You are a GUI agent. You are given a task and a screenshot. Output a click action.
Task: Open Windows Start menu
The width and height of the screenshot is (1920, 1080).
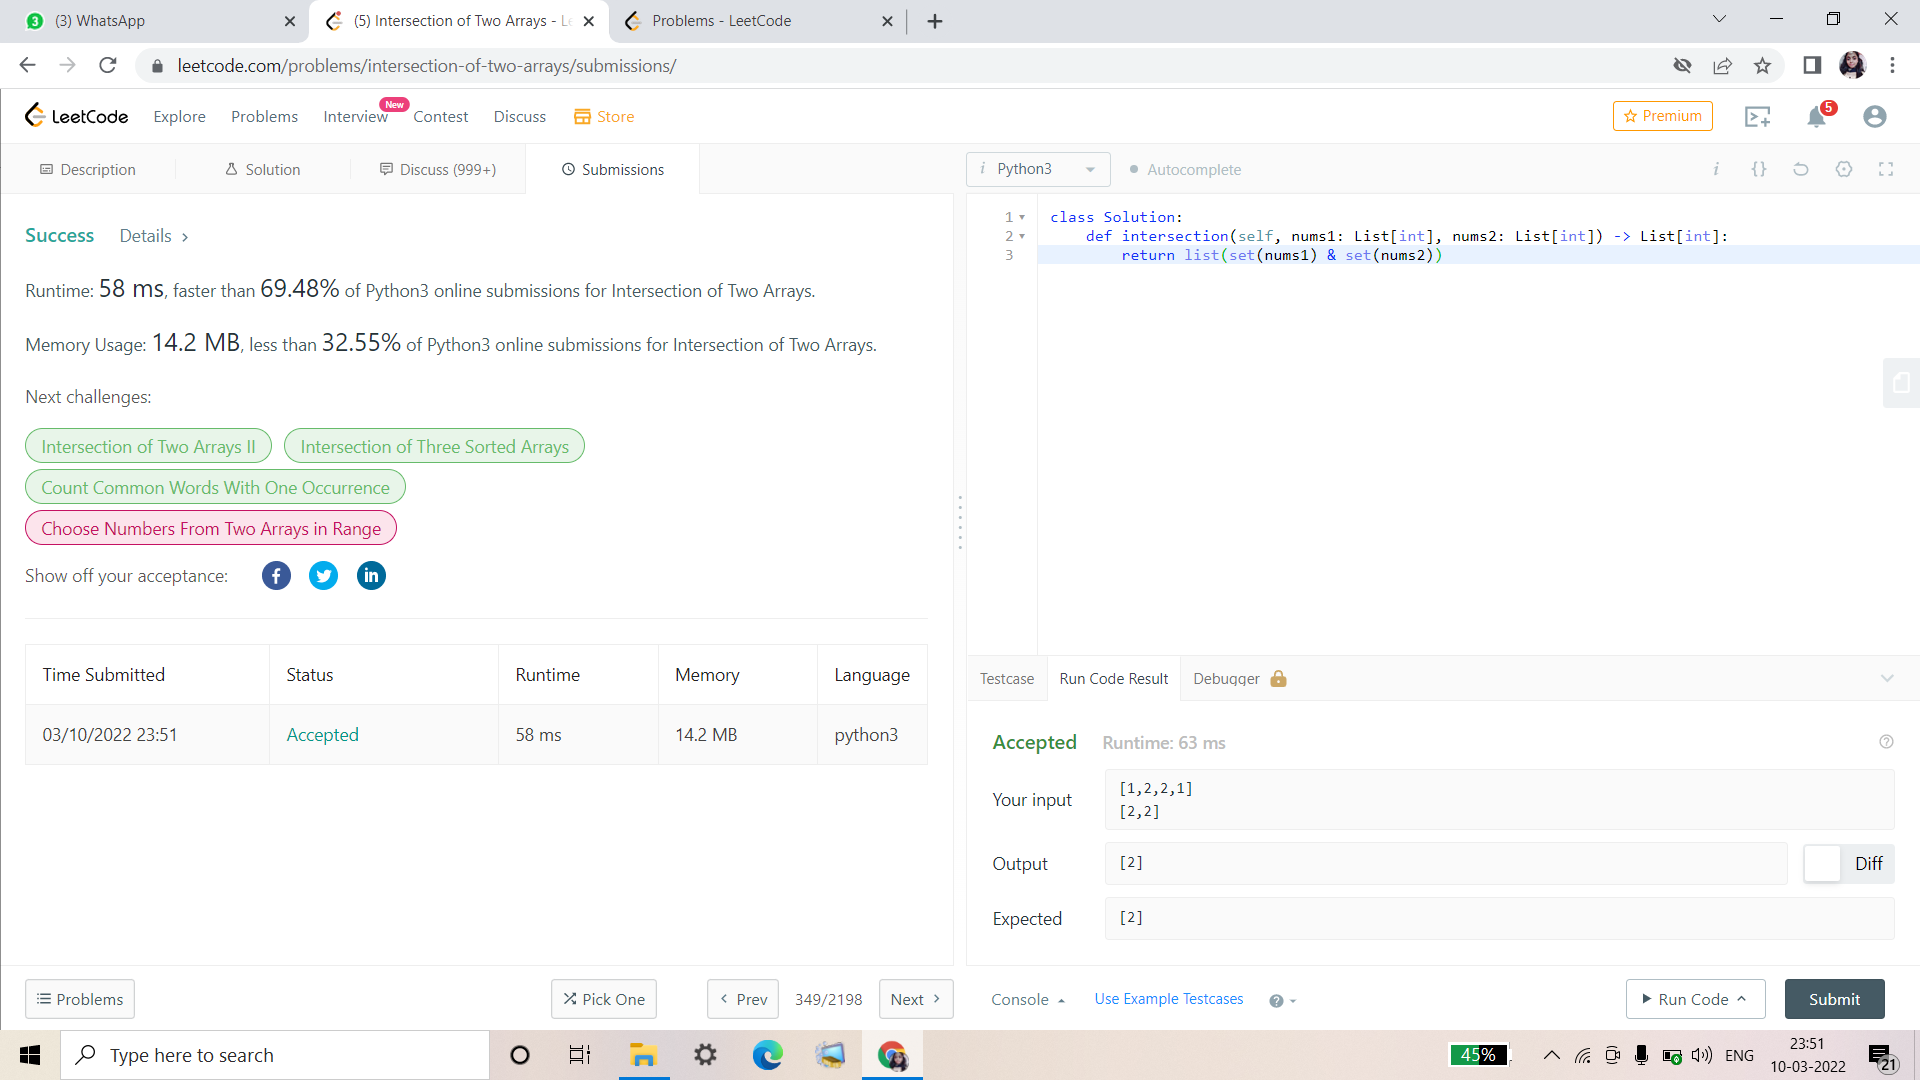pos(30,1055)
